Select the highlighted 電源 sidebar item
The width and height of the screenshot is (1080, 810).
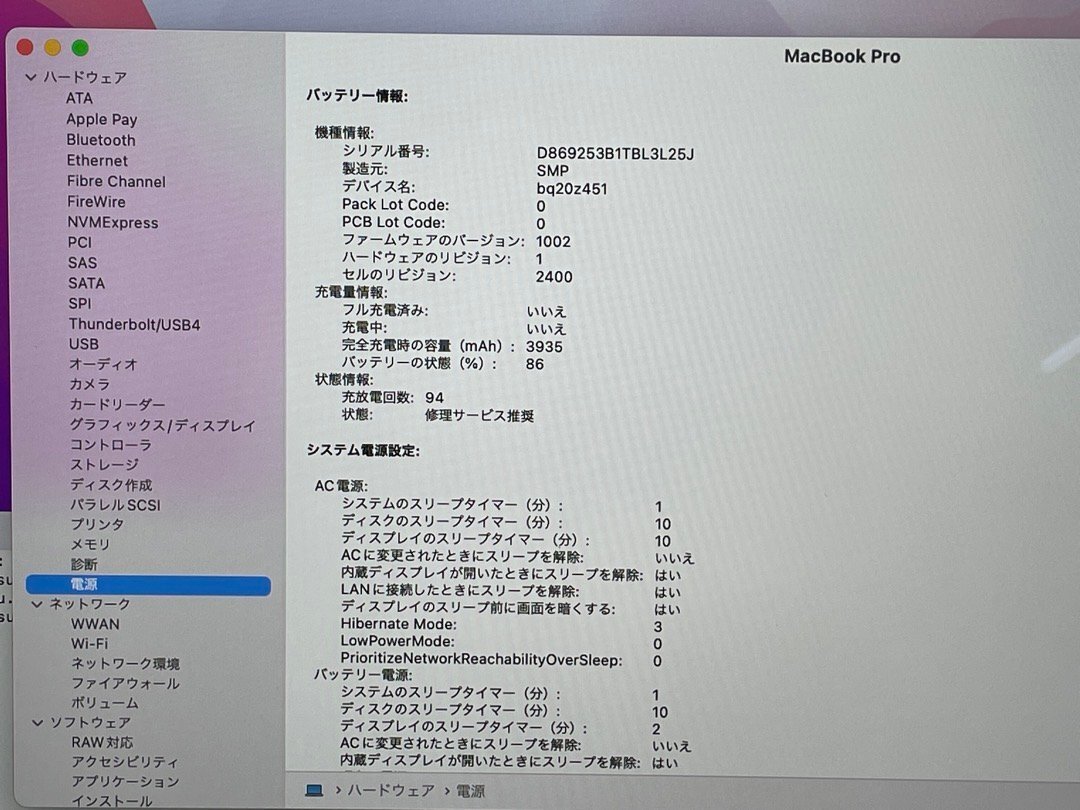click(148, 585)
